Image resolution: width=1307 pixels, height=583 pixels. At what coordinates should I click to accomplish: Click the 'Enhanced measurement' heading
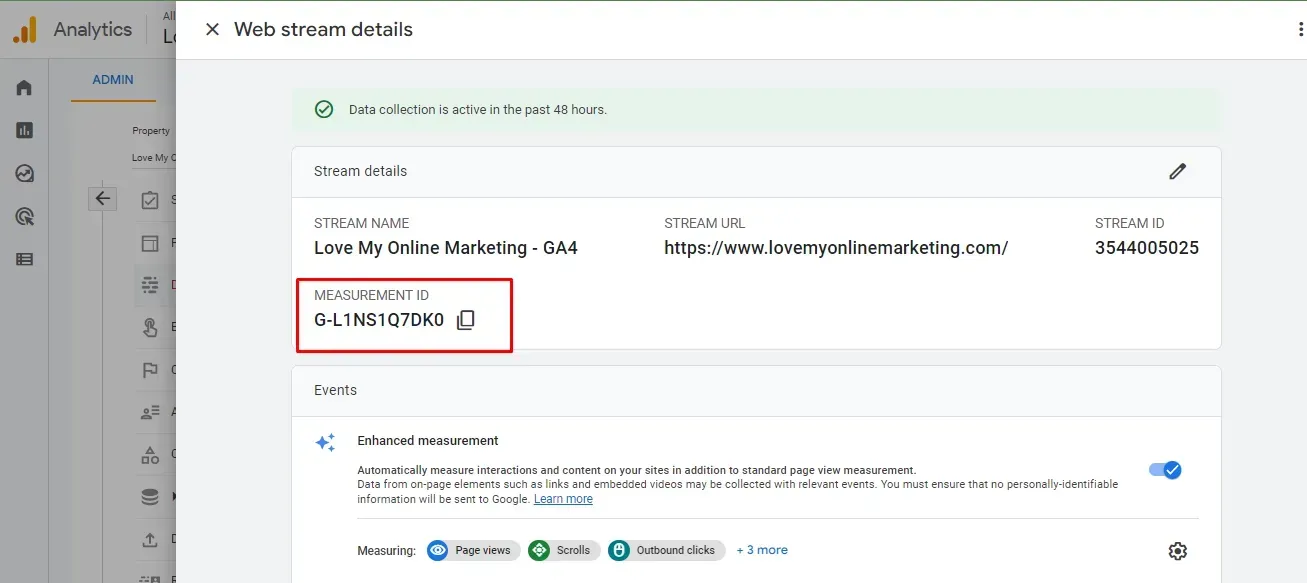(x=428, y=441)
